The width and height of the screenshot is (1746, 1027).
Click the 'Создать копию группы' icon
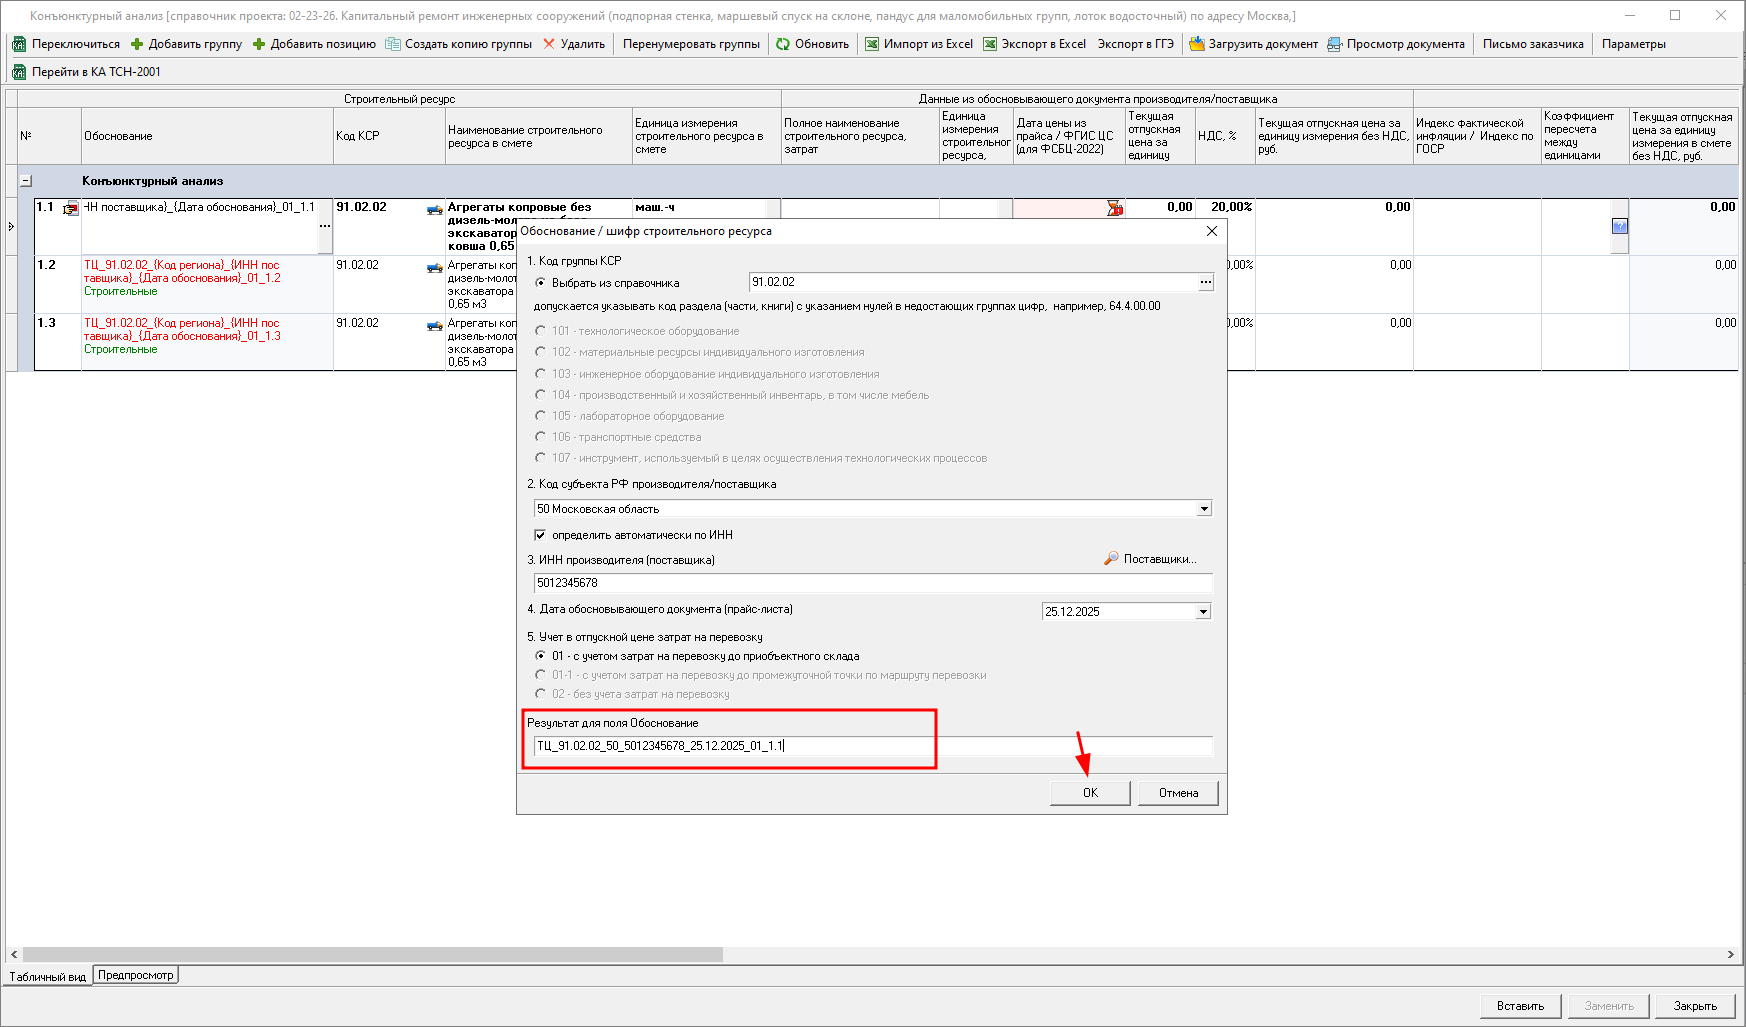coord(393,44)
